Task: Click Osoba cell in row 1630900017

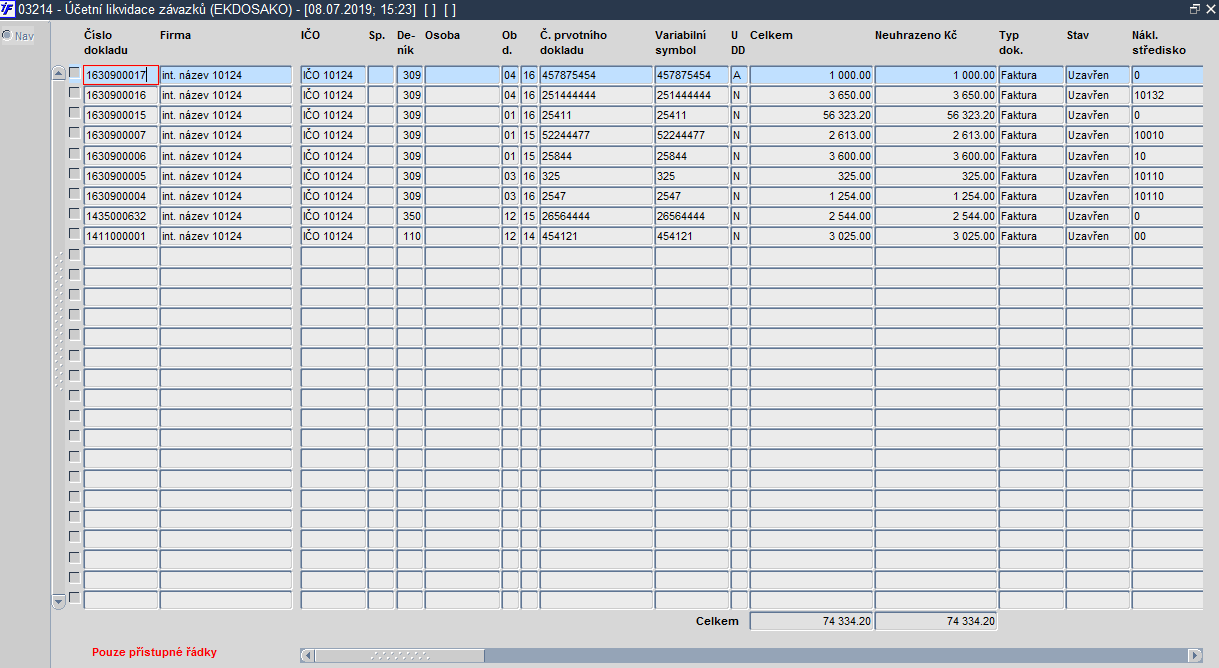Action: (x=462, y=75)
